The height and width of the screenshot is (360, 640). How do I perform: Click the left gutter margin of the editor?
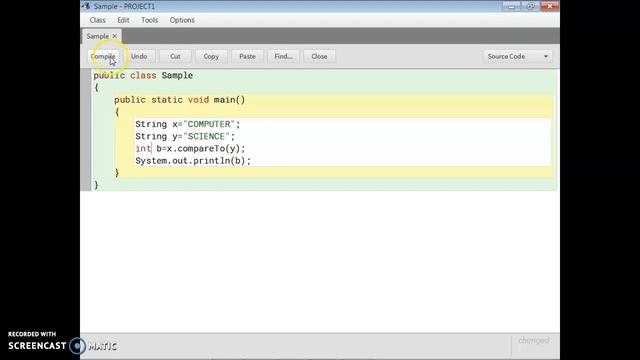[86, 130]
